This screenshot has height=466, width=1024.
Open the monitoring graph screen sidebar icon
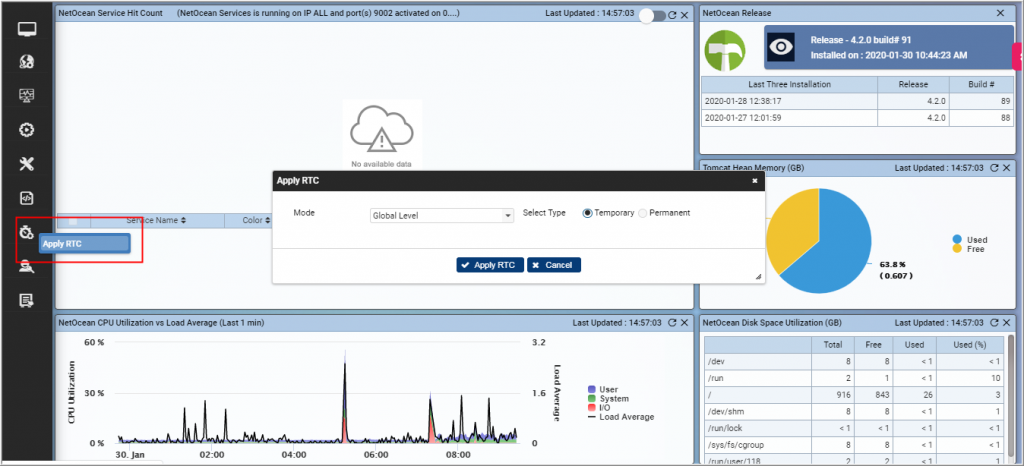pyautogui.click(x=27, y=96)
